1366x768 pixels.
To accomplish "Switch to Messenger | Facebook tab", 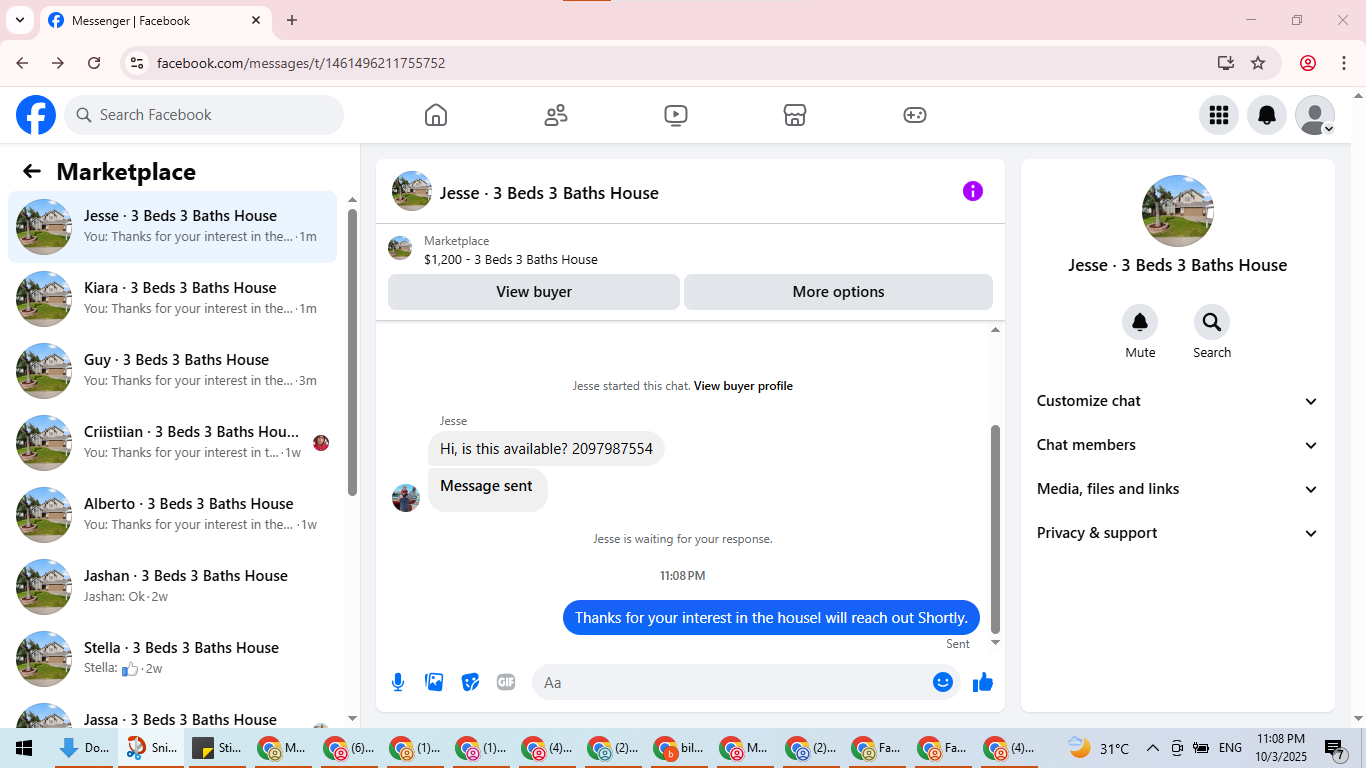I will click(x=155, y=20).
